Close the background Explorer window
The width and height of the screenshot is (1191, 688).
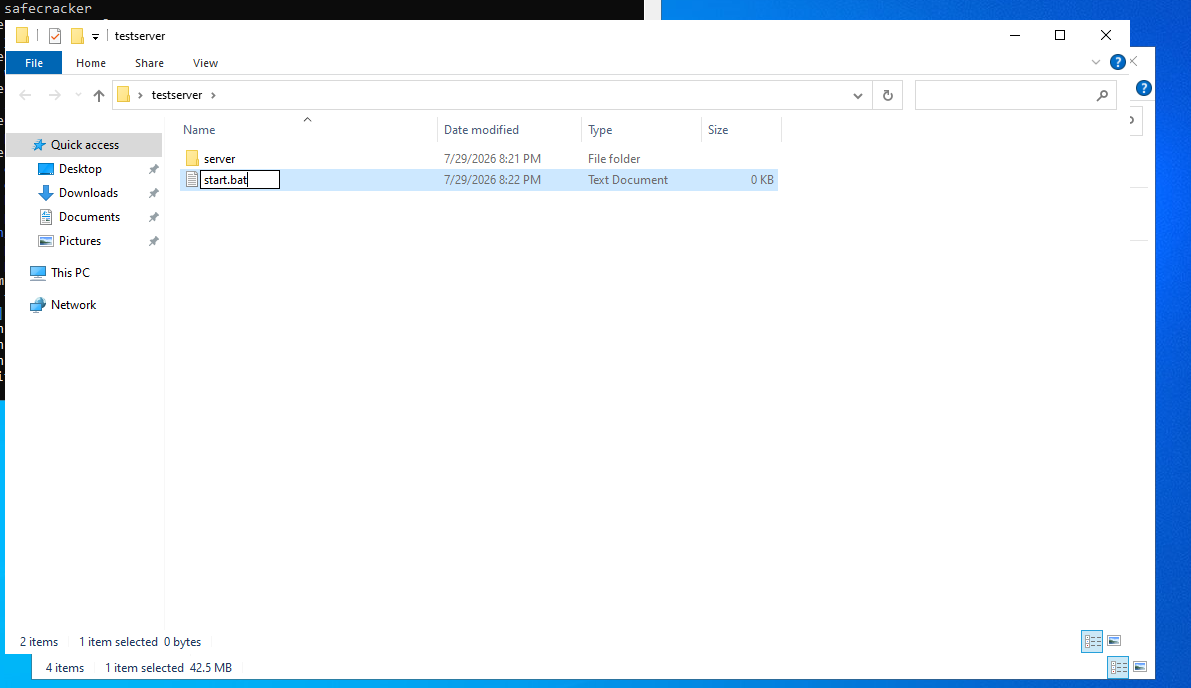(x=1134, y=61)
